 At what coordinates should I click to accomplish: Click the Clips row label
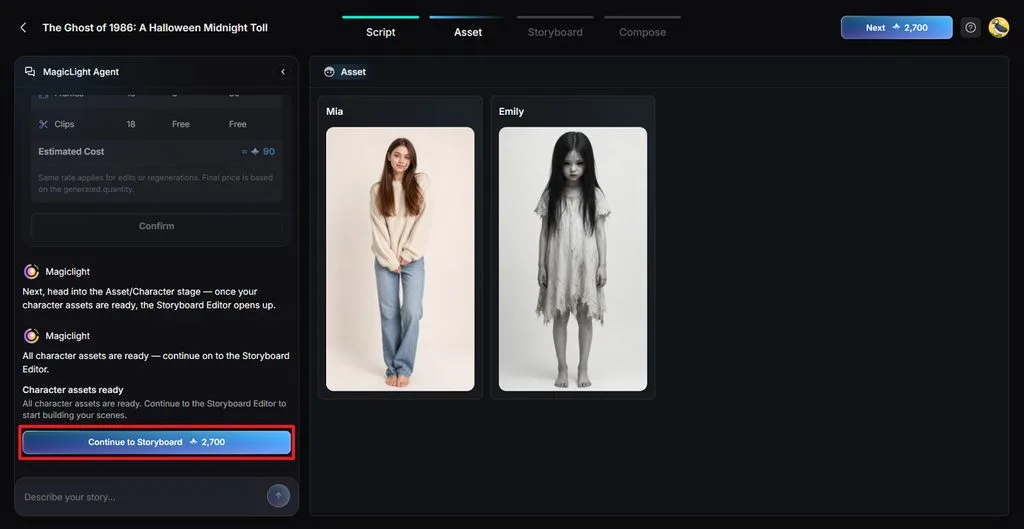point(65,124)
